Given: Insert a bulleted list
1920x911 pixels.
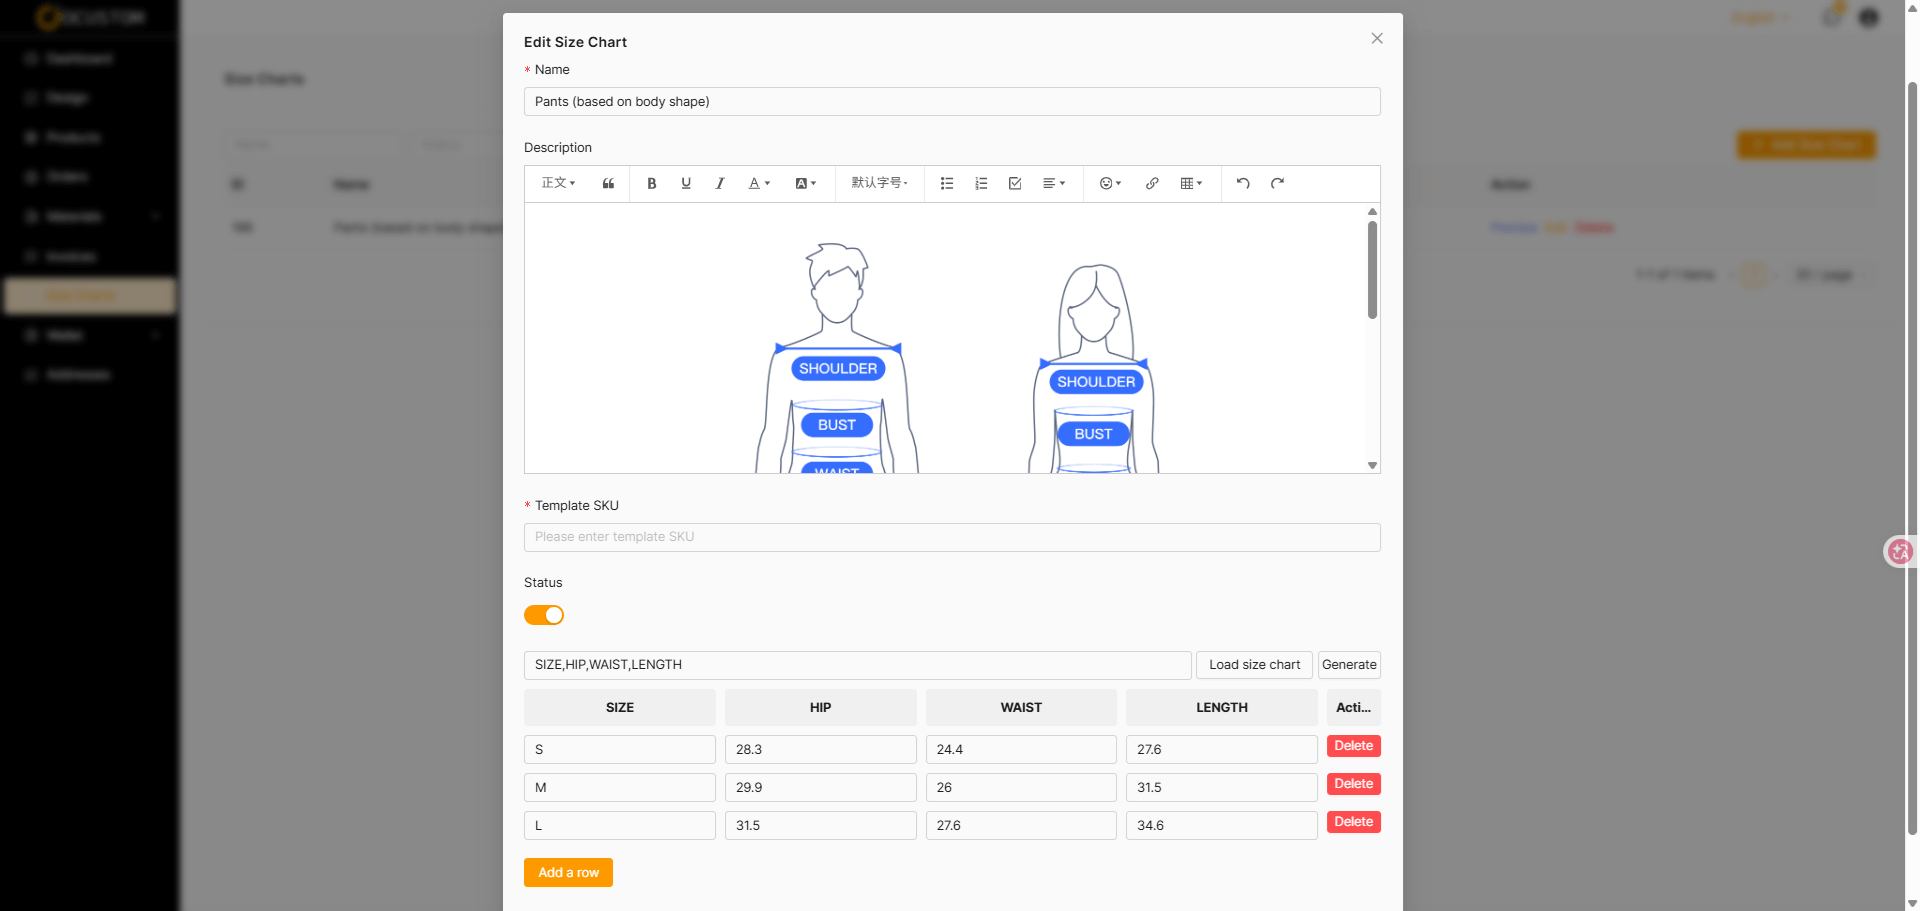Looking at the screenshot, I should pos(947,184).
